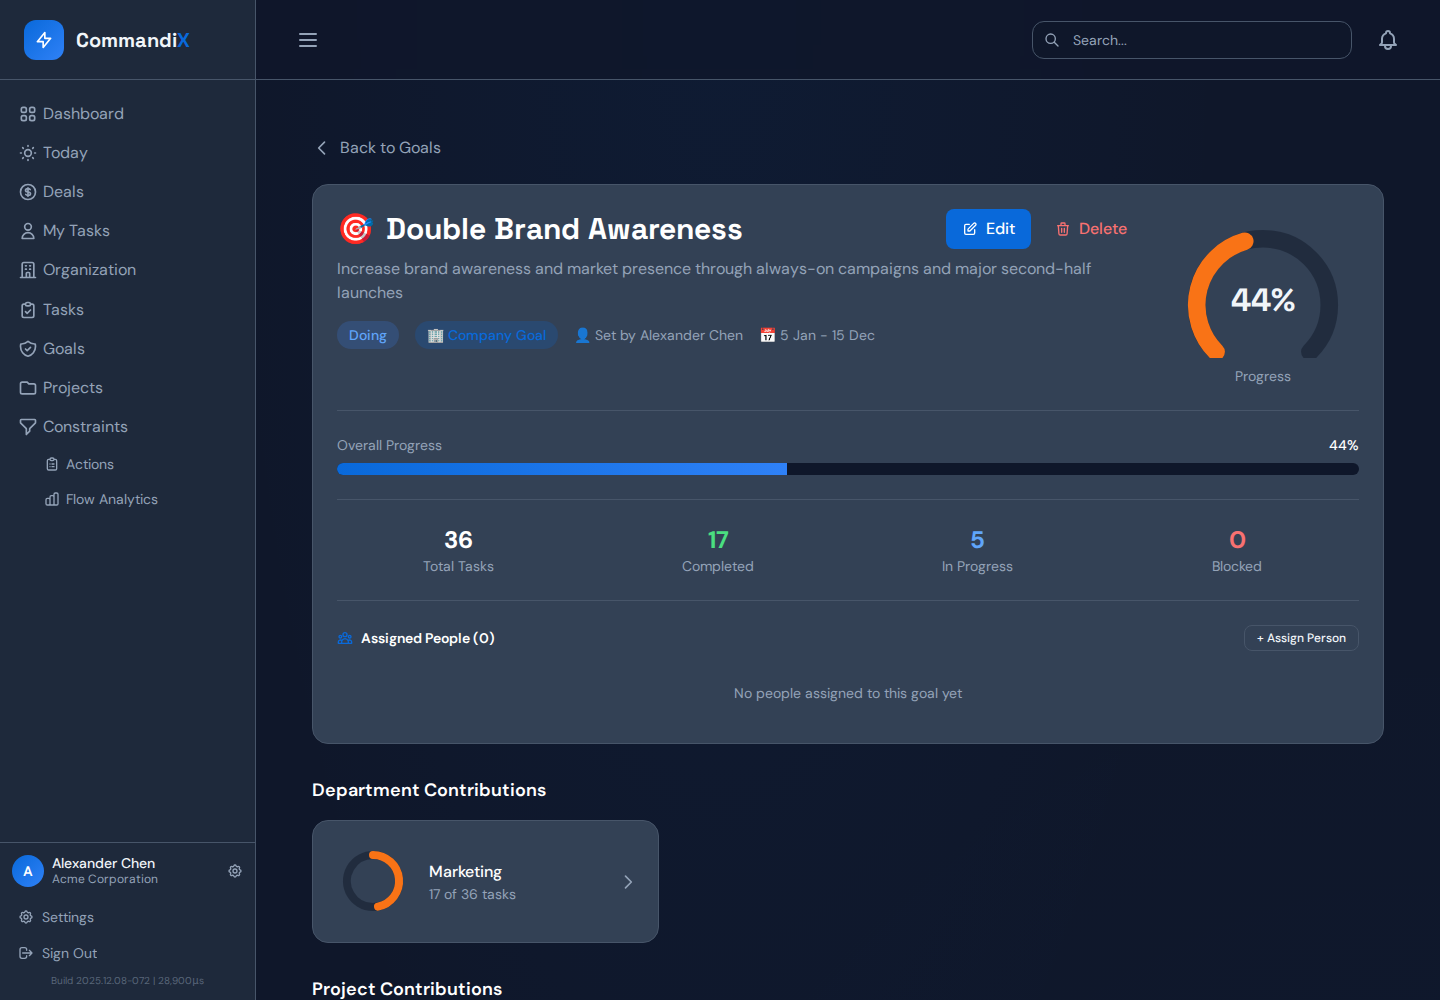Viewport: 1440px width, 1000px height.
Task: Open the Marketing department contribution card
Action: click(485, 882)
